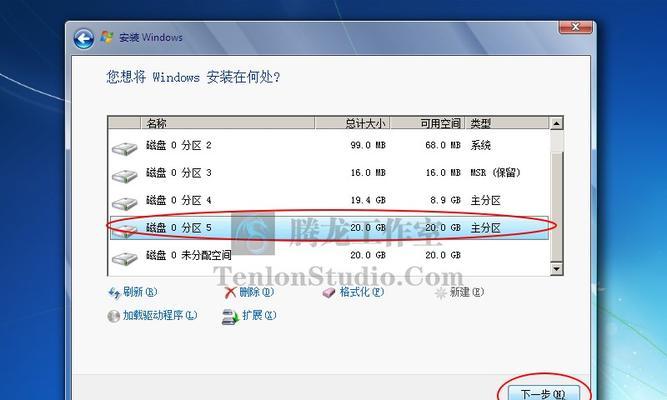Click the drive icon for 磁盘 0 分区 4
Image resolution: width=667 pixels, height=400 pixels.
[125, 203]
